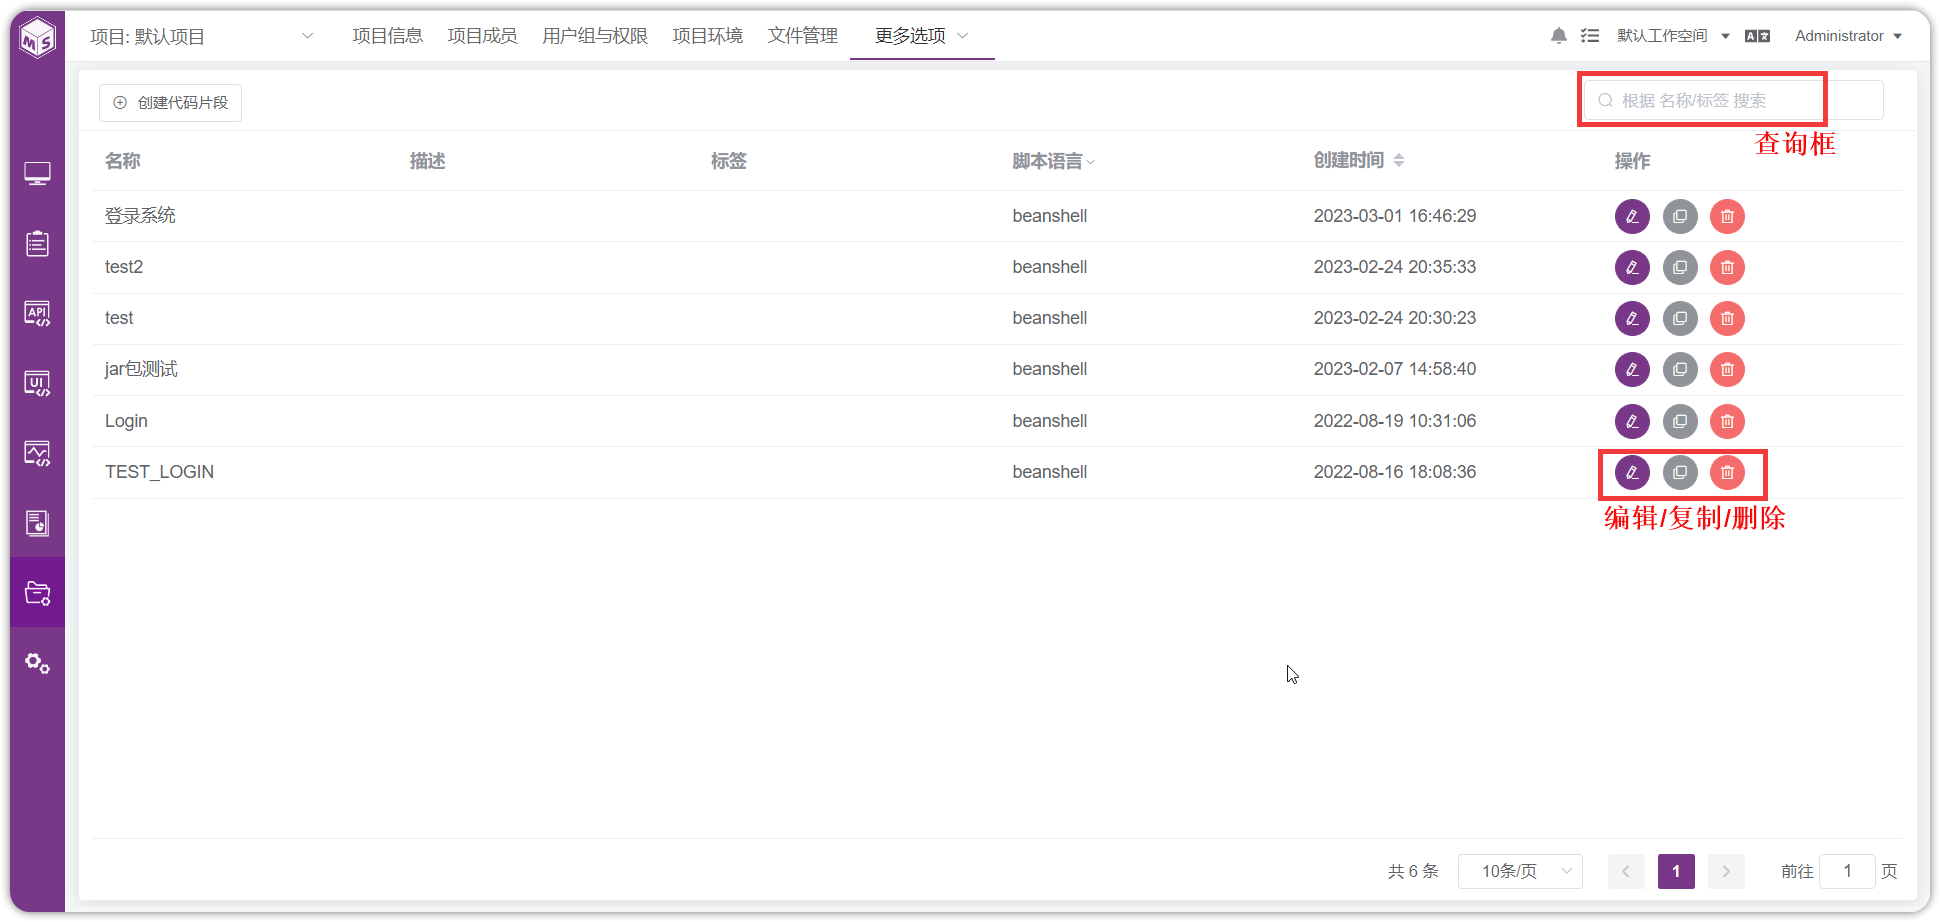Open the 文件管理 tab
1940x922 pixels.
pyautogui.click(x=802, y=36)
